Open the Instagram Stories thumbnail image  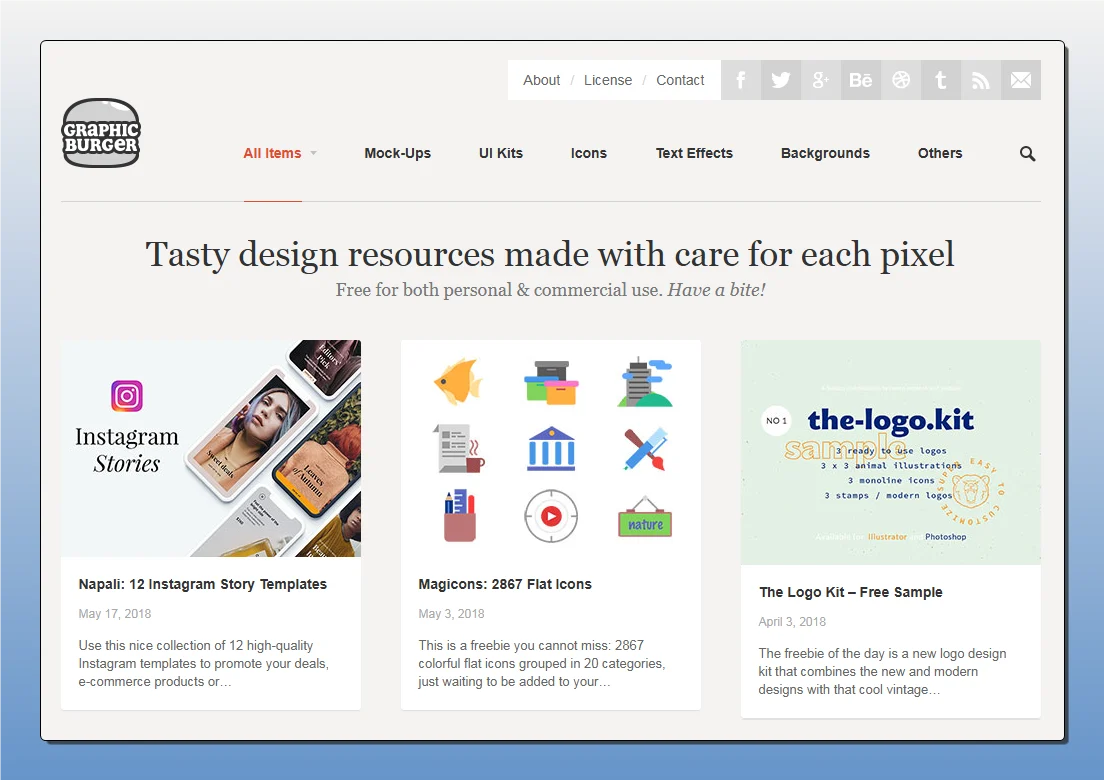211,448
